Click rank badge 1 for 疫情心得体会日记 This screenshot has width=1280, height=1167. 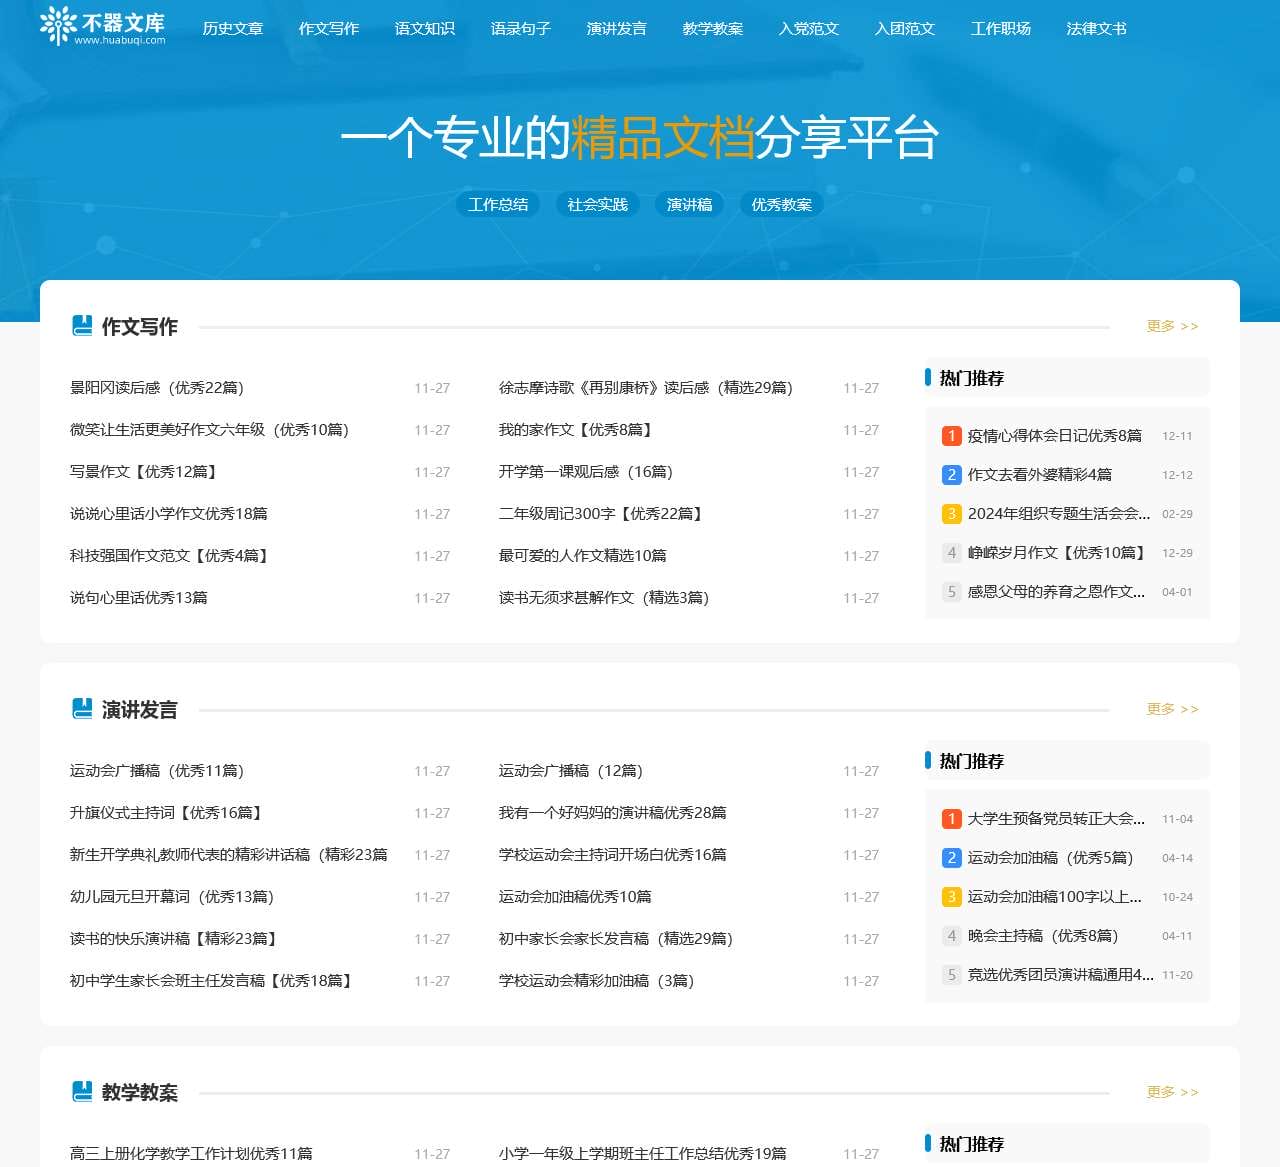pyautogui.click(x=951, y=436)
